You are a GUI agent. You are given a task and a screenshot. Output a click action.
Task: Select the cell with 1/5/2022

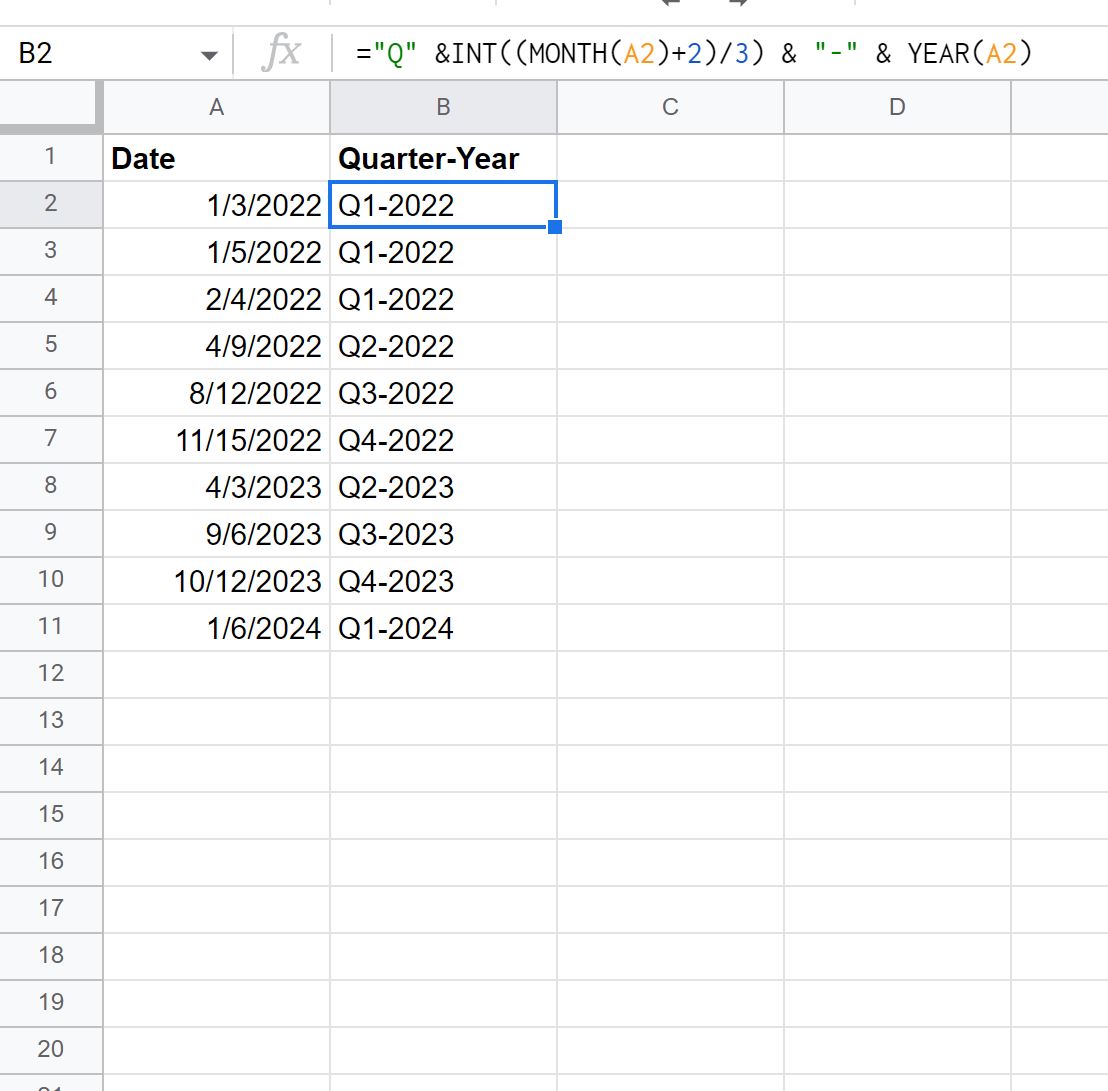(x=216, y=252)
